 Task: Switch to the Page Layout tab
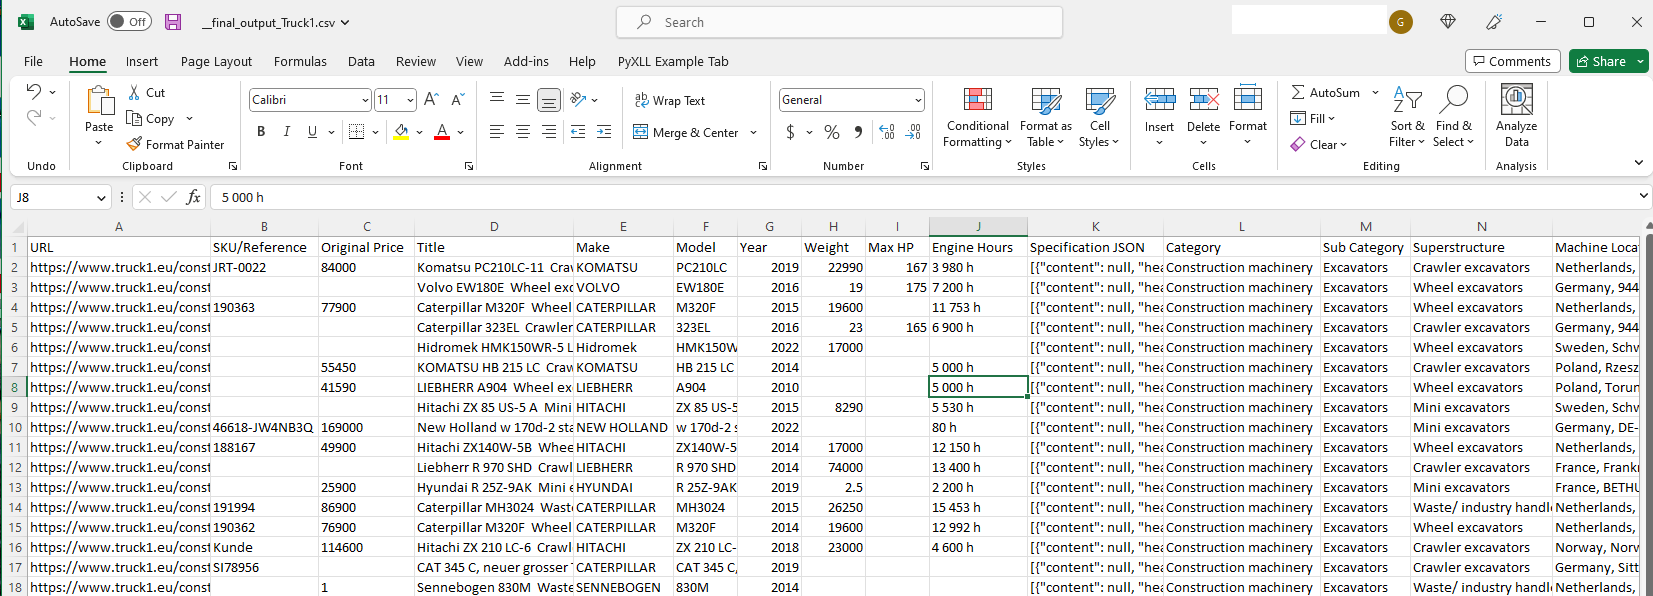pyautogui.click(x=216, y=61)
